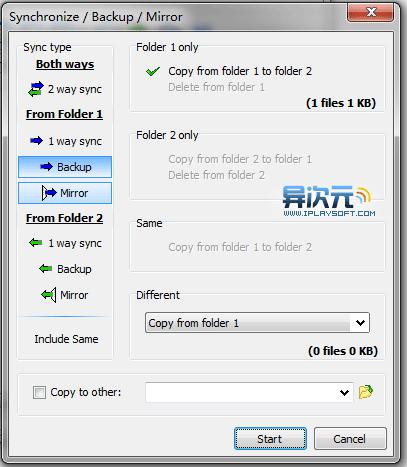Toggle the Include Same option
The image size is (407, 467).
(66, 339)
